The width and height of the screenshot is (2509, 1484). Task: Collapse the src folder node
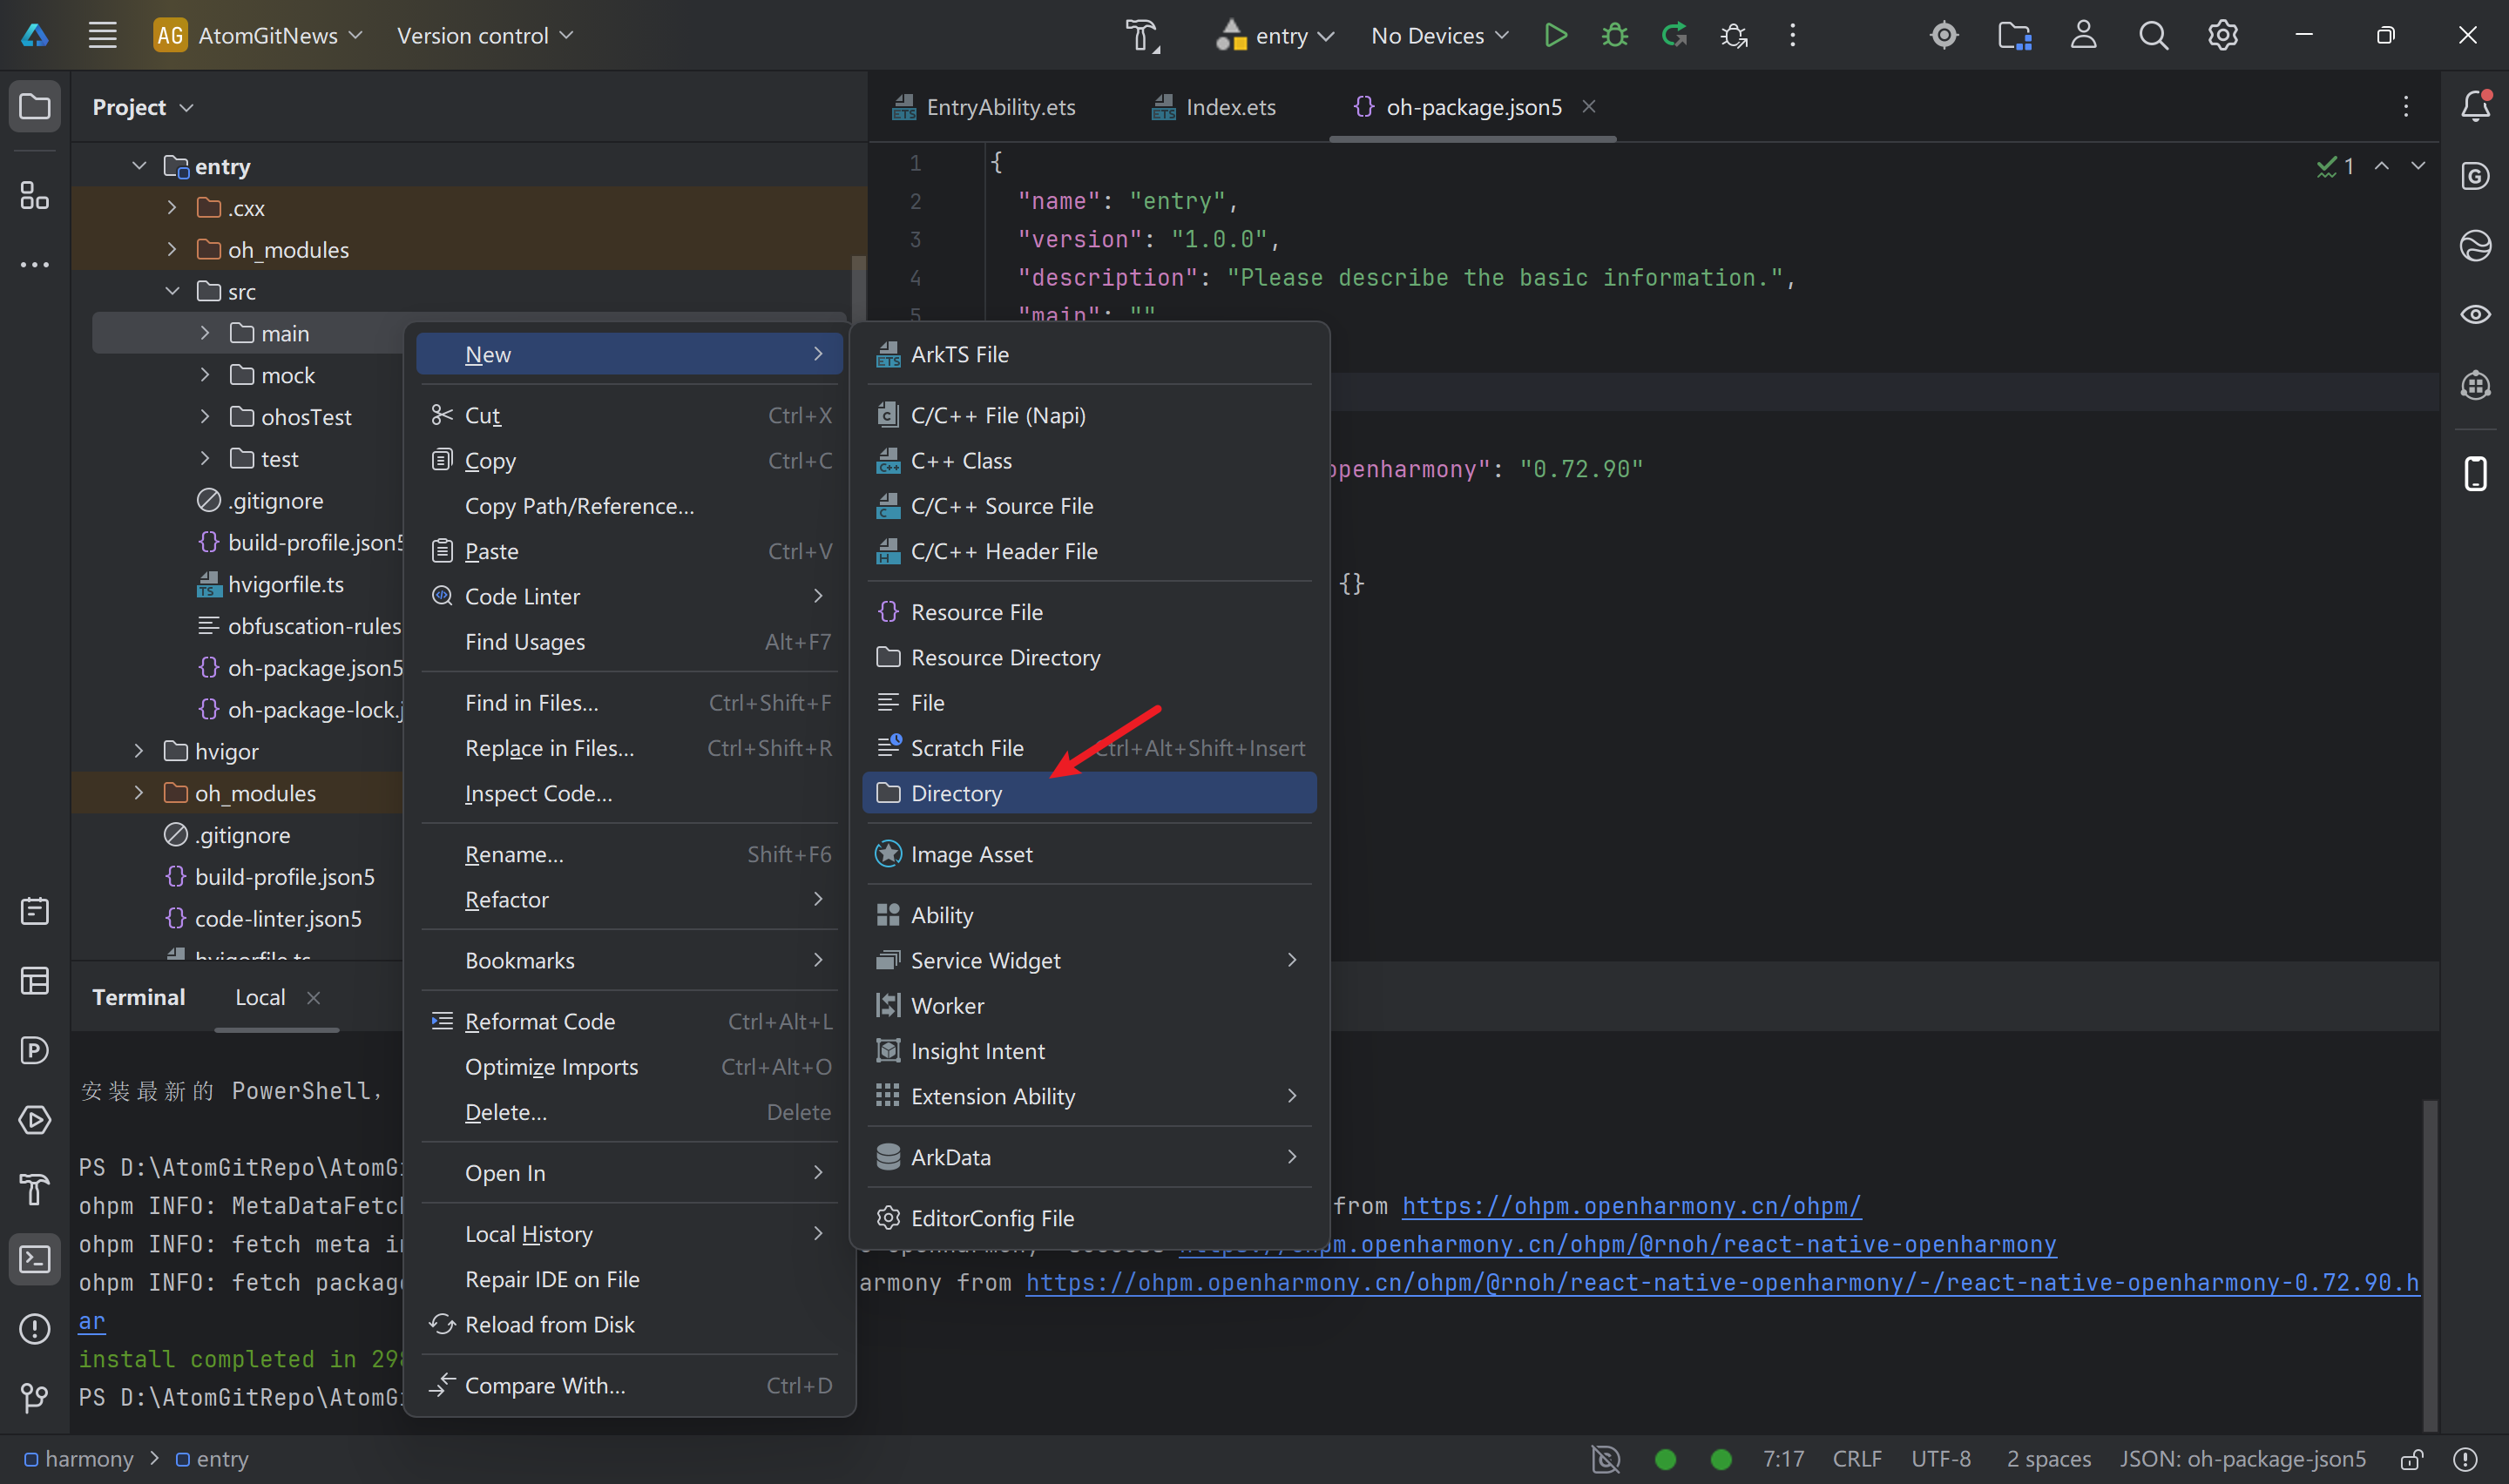173,291
